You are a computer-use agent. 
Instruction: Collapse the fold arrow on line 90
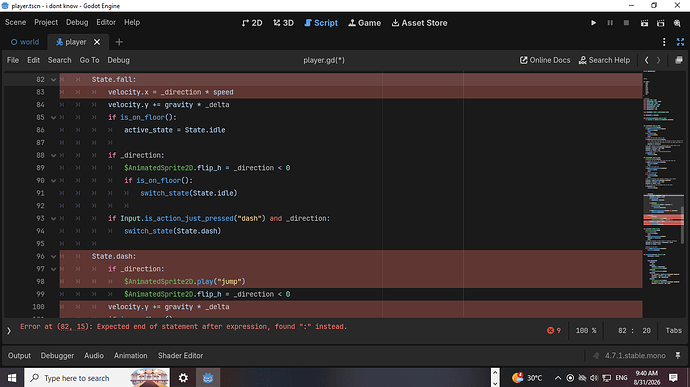click(53, 181)
